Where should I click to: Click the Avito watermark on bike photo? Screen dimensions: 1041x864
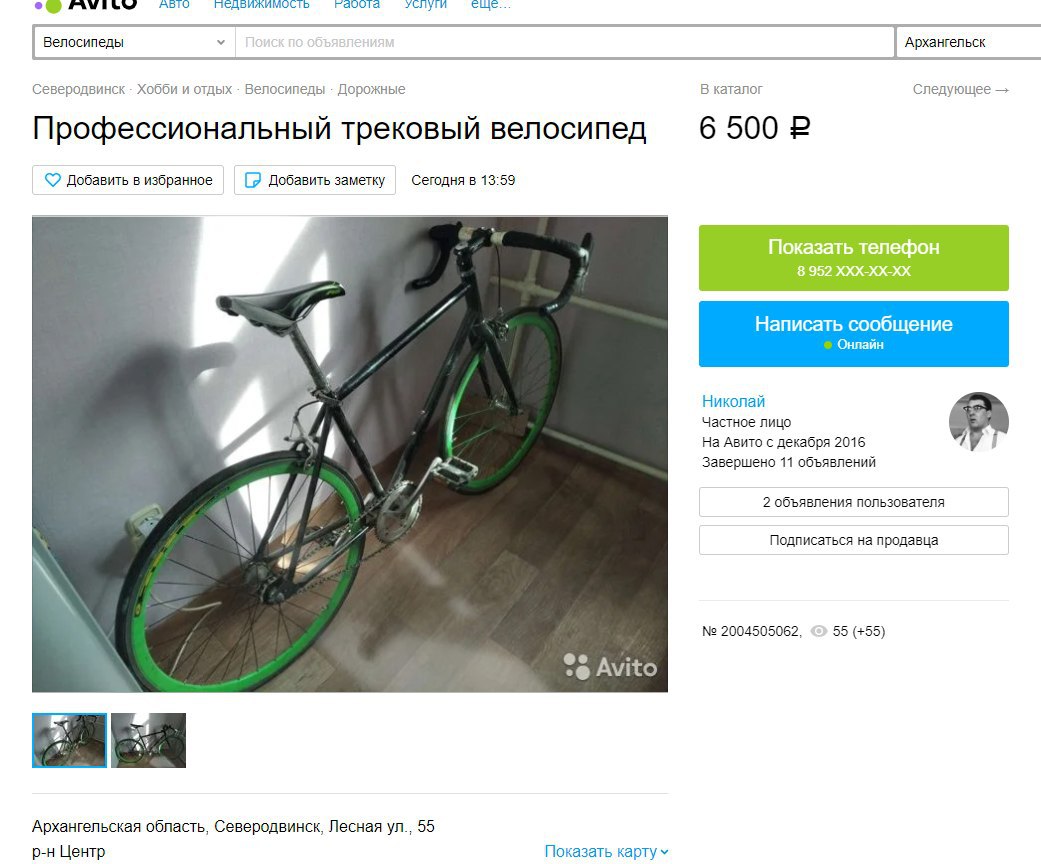click(610, 666)
